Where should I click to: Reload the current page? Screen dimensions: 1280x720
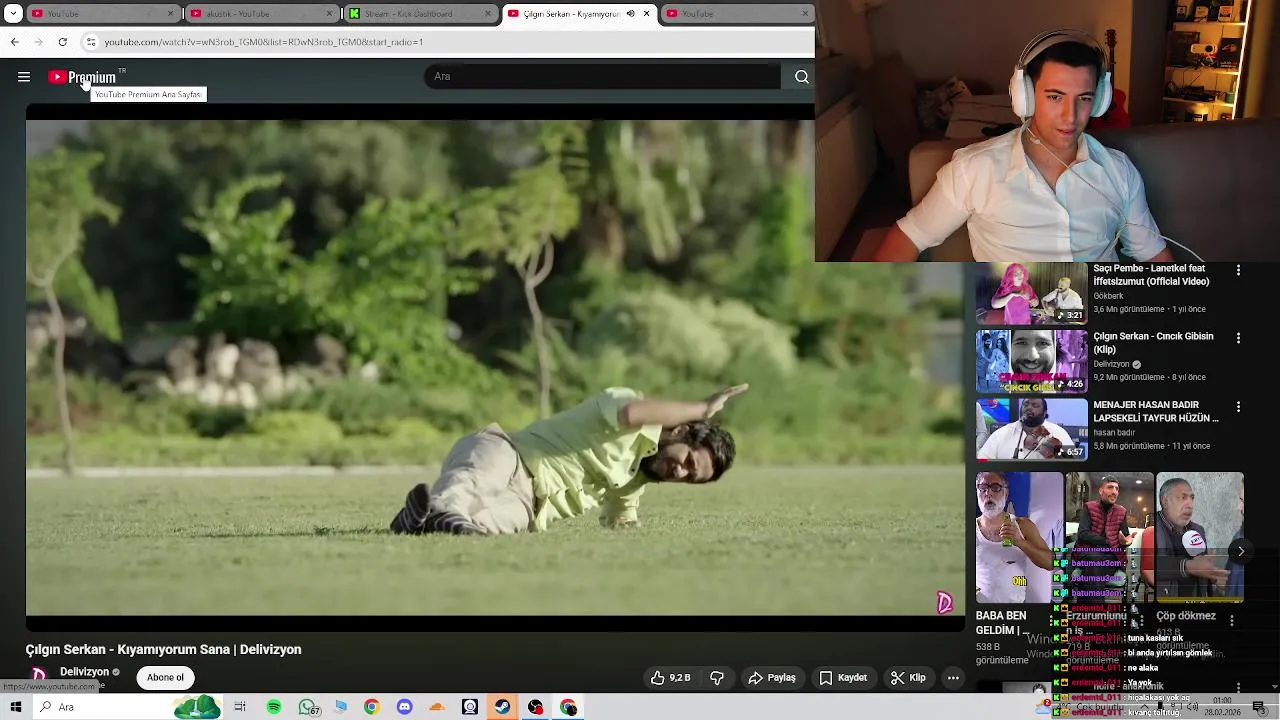(62, 42)
